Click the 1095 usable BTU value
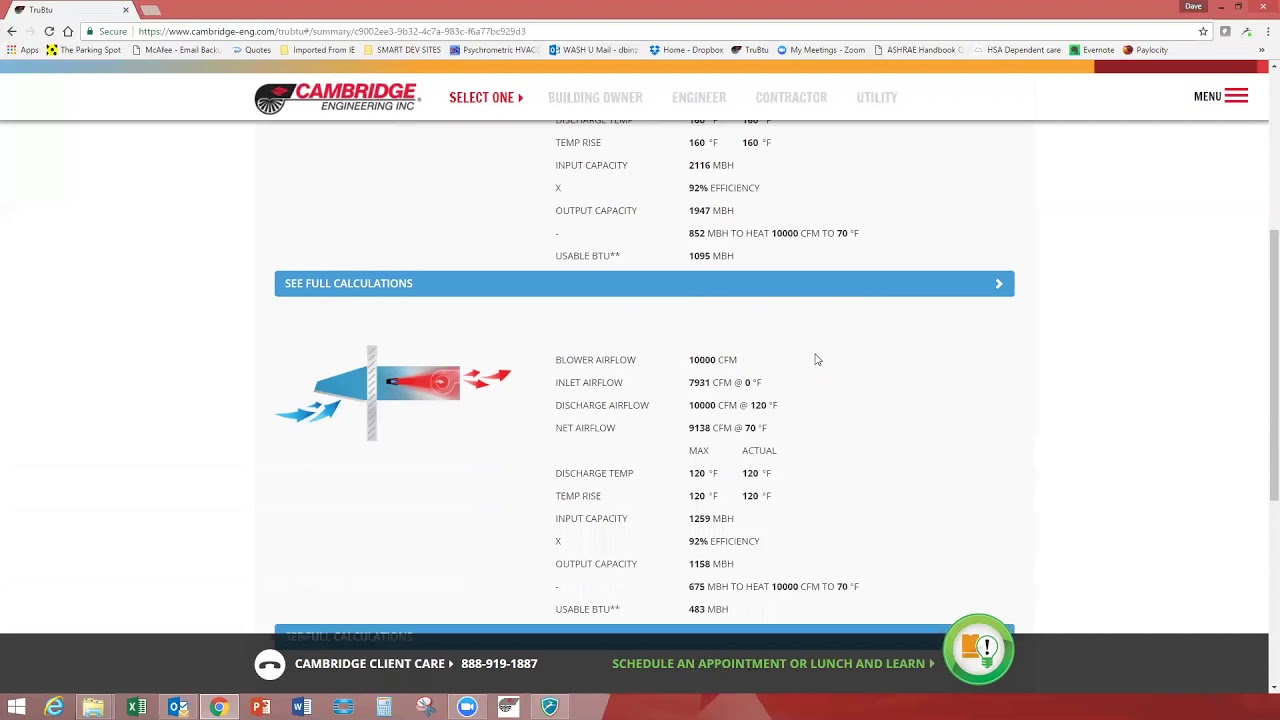The width and height of the screenshot is (1280, 720). (x=699, y=256)
